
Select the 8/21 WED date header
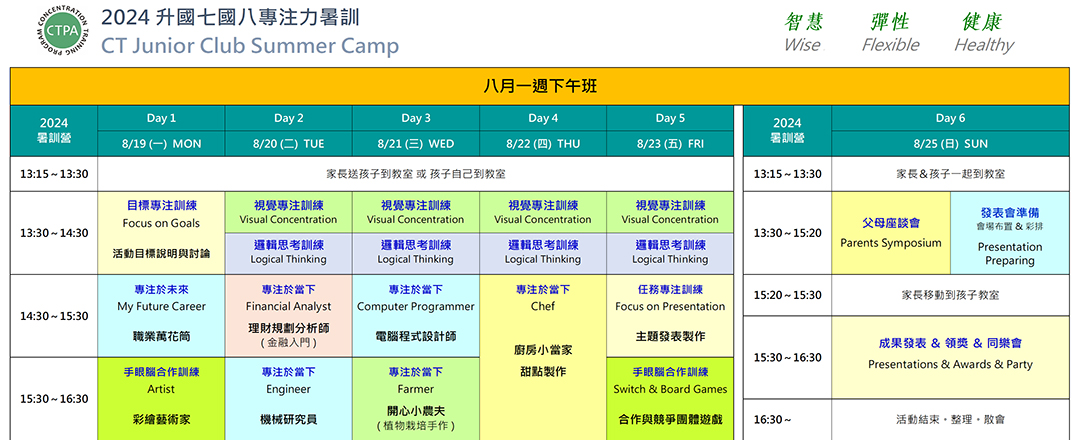pyautogui.click(x=415, y=143)
